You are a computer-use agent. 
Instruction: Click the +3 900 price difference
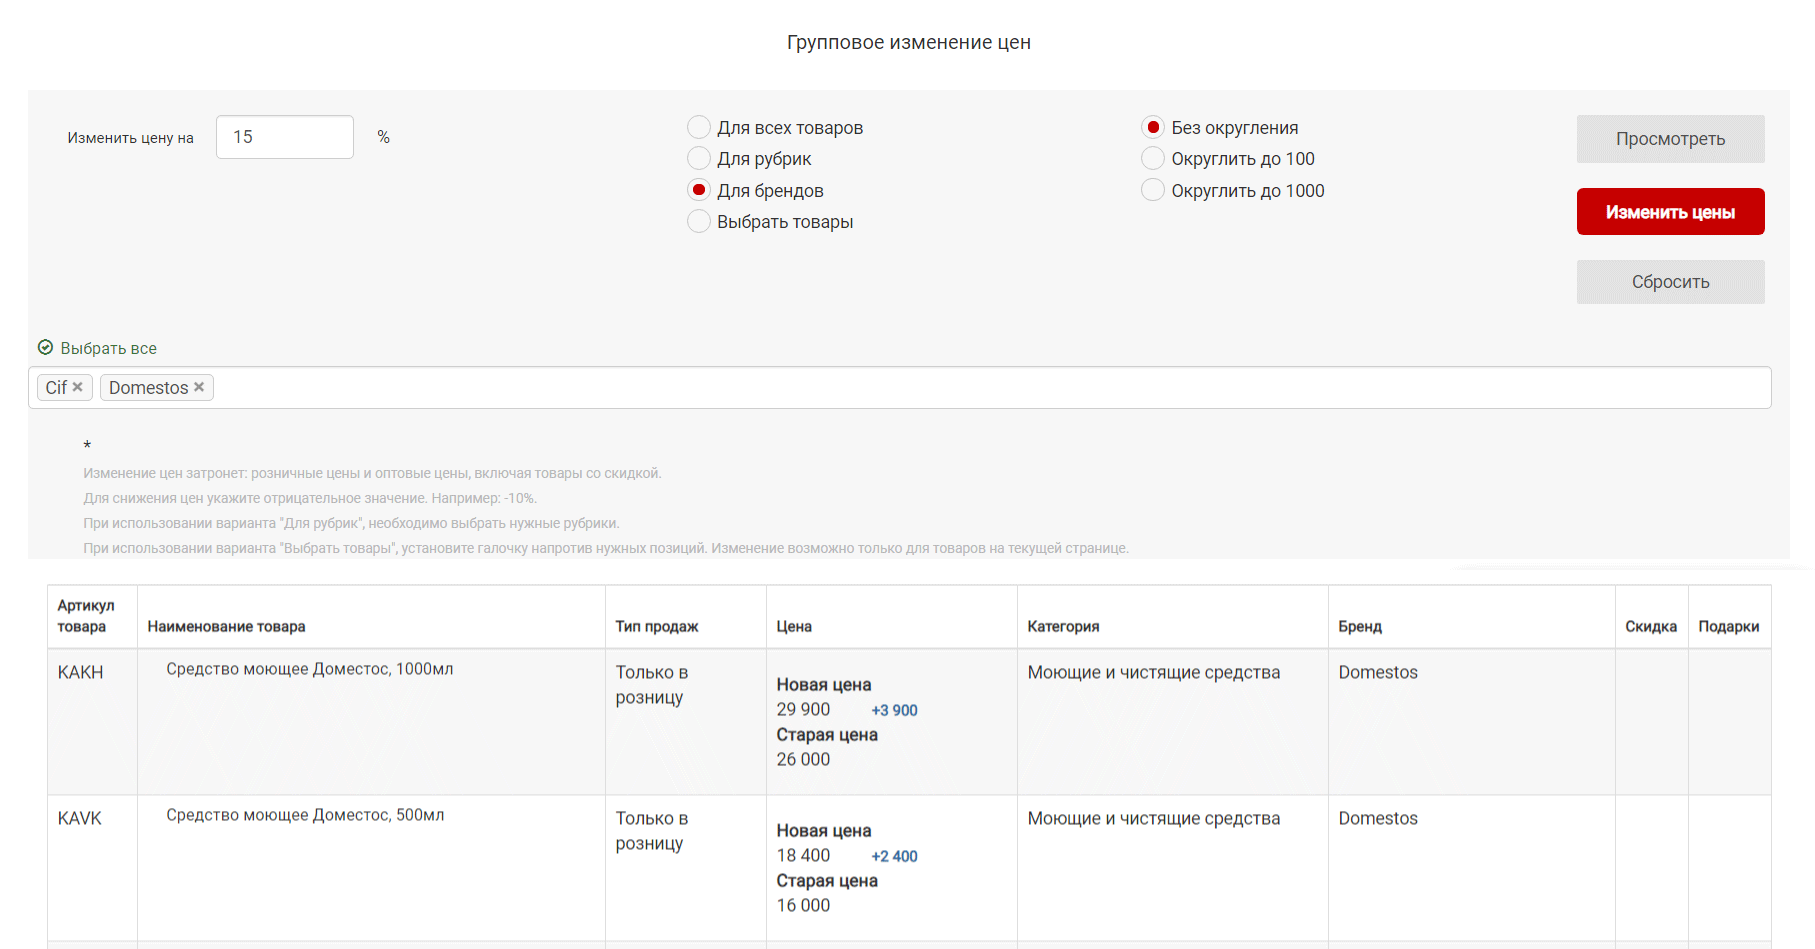tap(894, 710)
